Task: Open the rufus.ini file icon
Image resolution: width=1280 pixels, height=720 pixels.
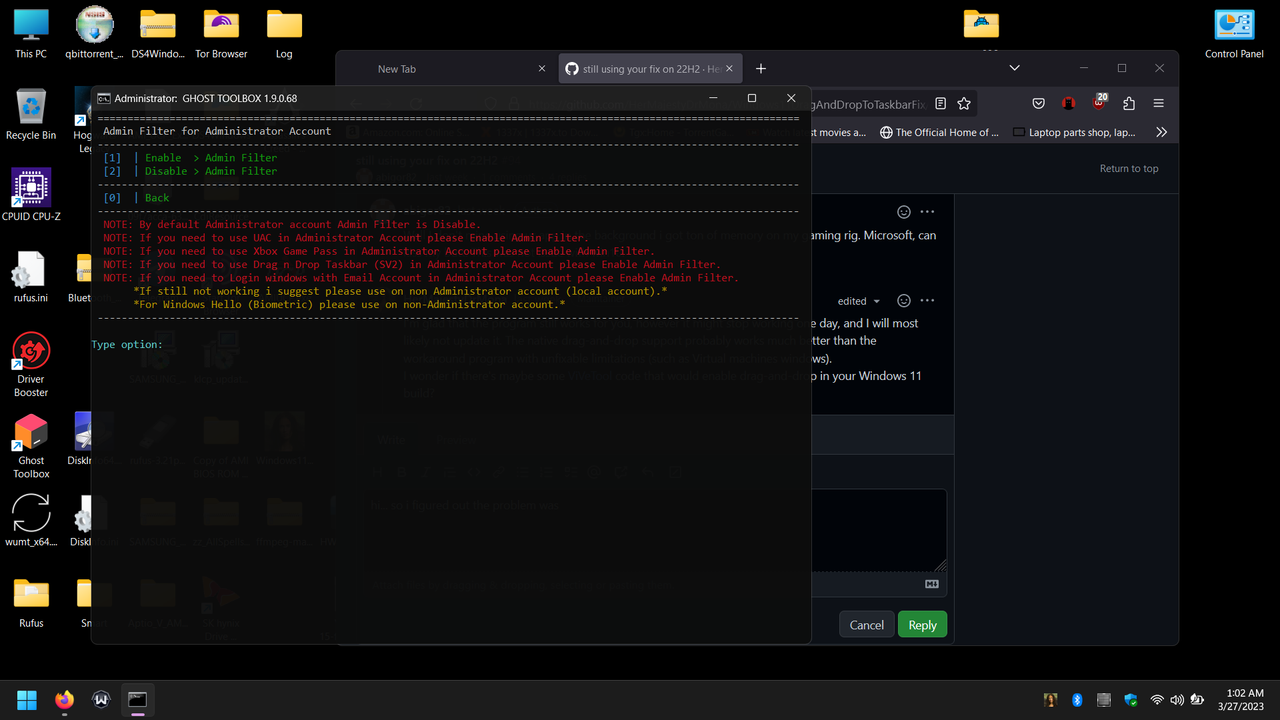Action: tap(31, 276)
